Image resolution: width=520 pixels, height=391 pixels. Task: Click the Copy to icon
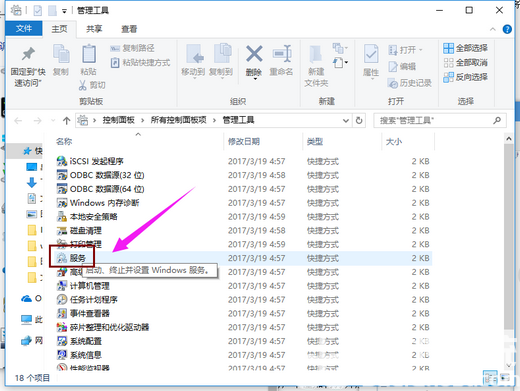[x=222, y=53]
